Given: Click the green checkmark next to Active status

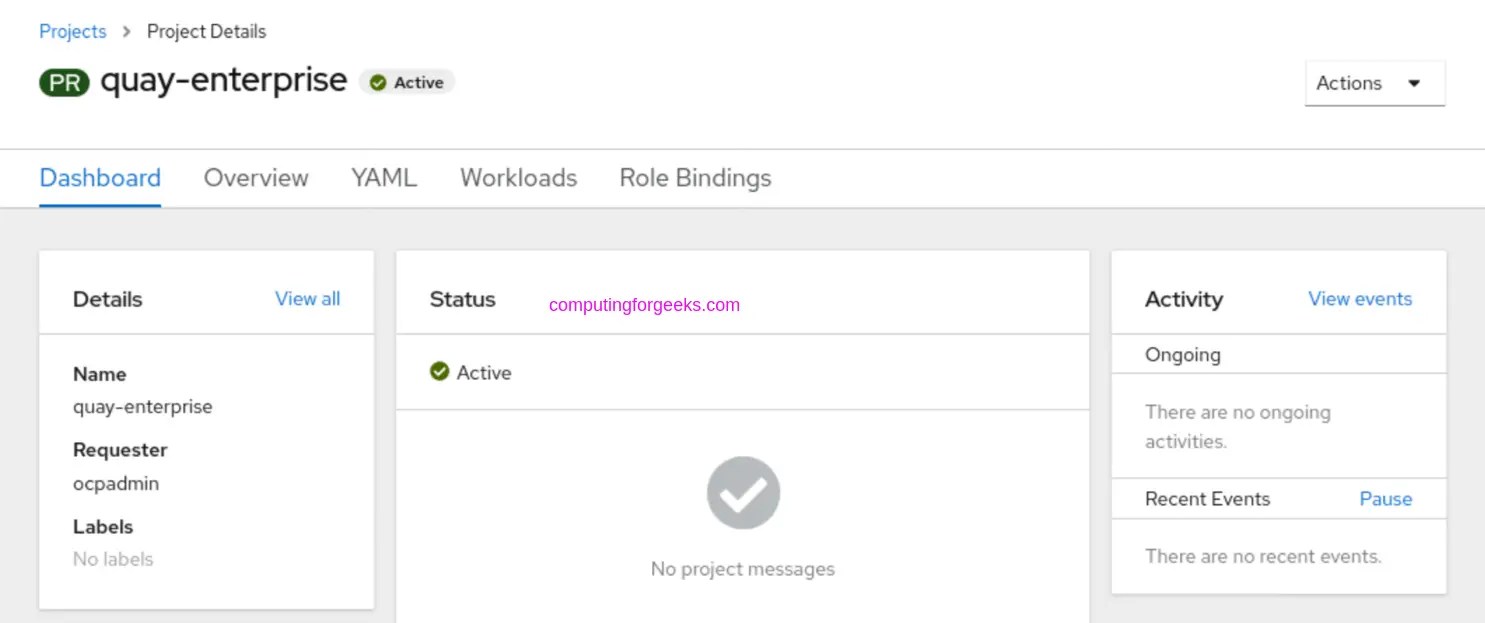Looking at the screenshot, I should click(439, 372).
